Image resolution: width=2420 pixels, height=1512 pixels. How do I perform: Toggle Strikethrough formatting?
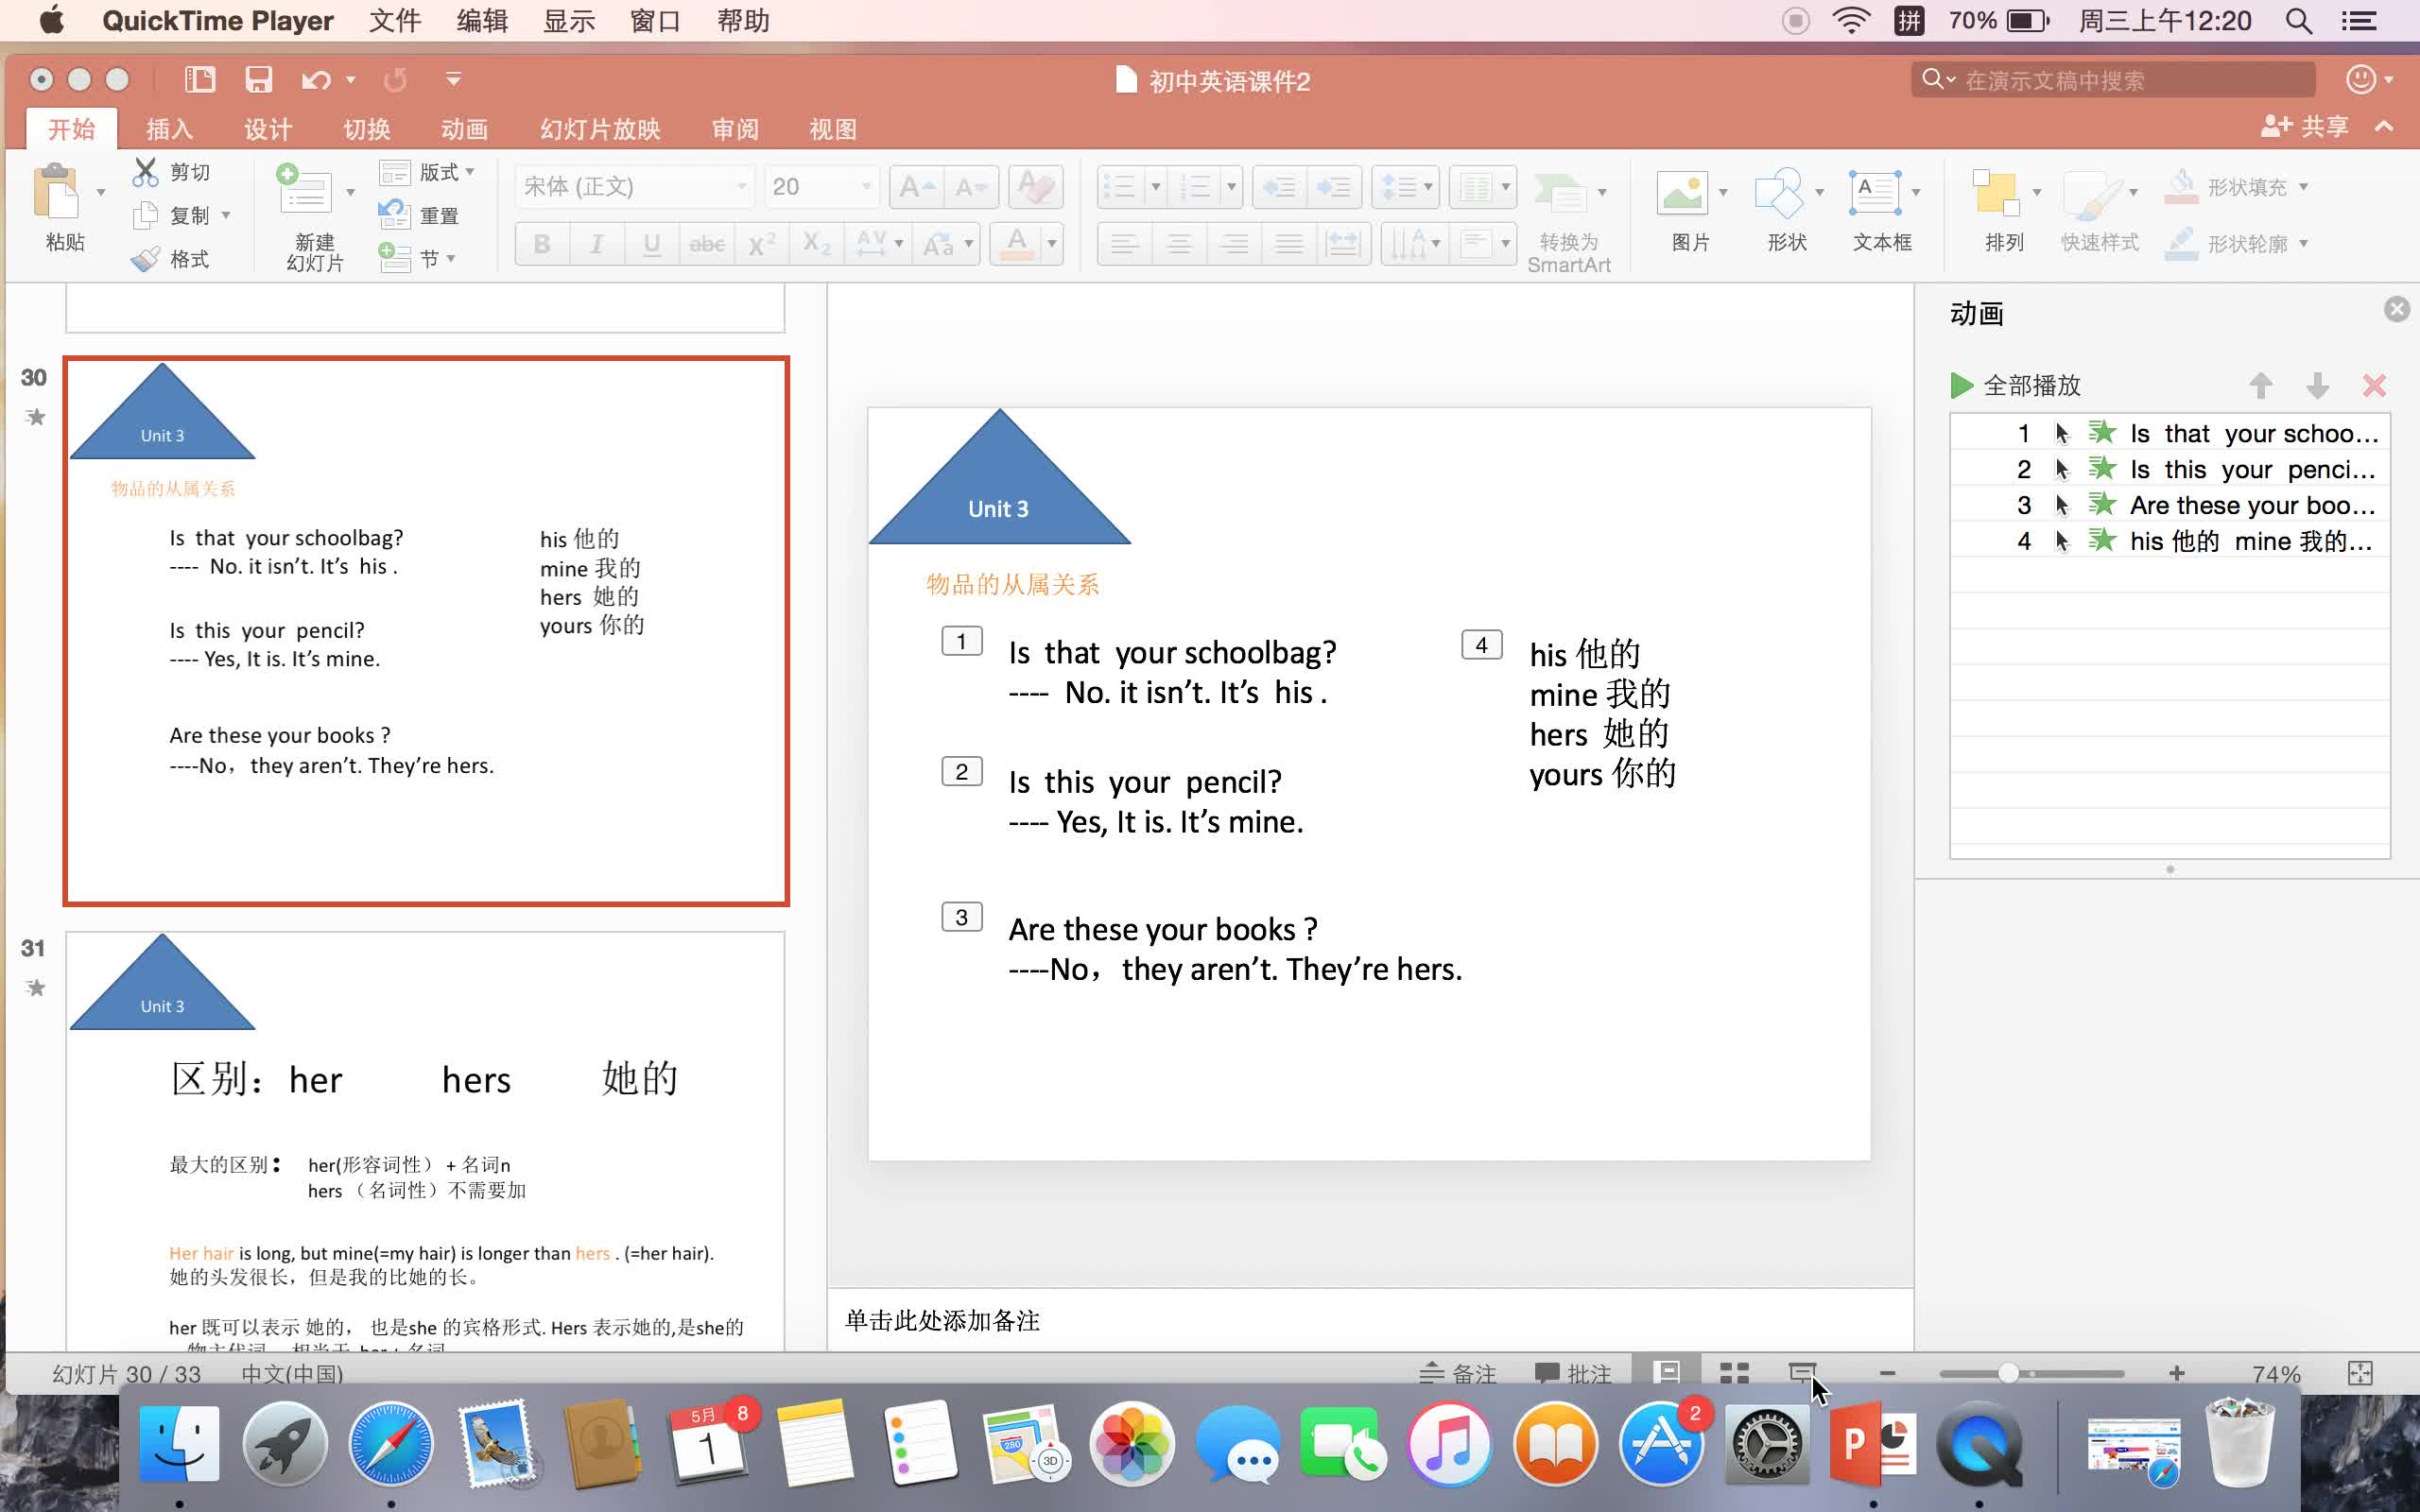[x=707, y=243]
